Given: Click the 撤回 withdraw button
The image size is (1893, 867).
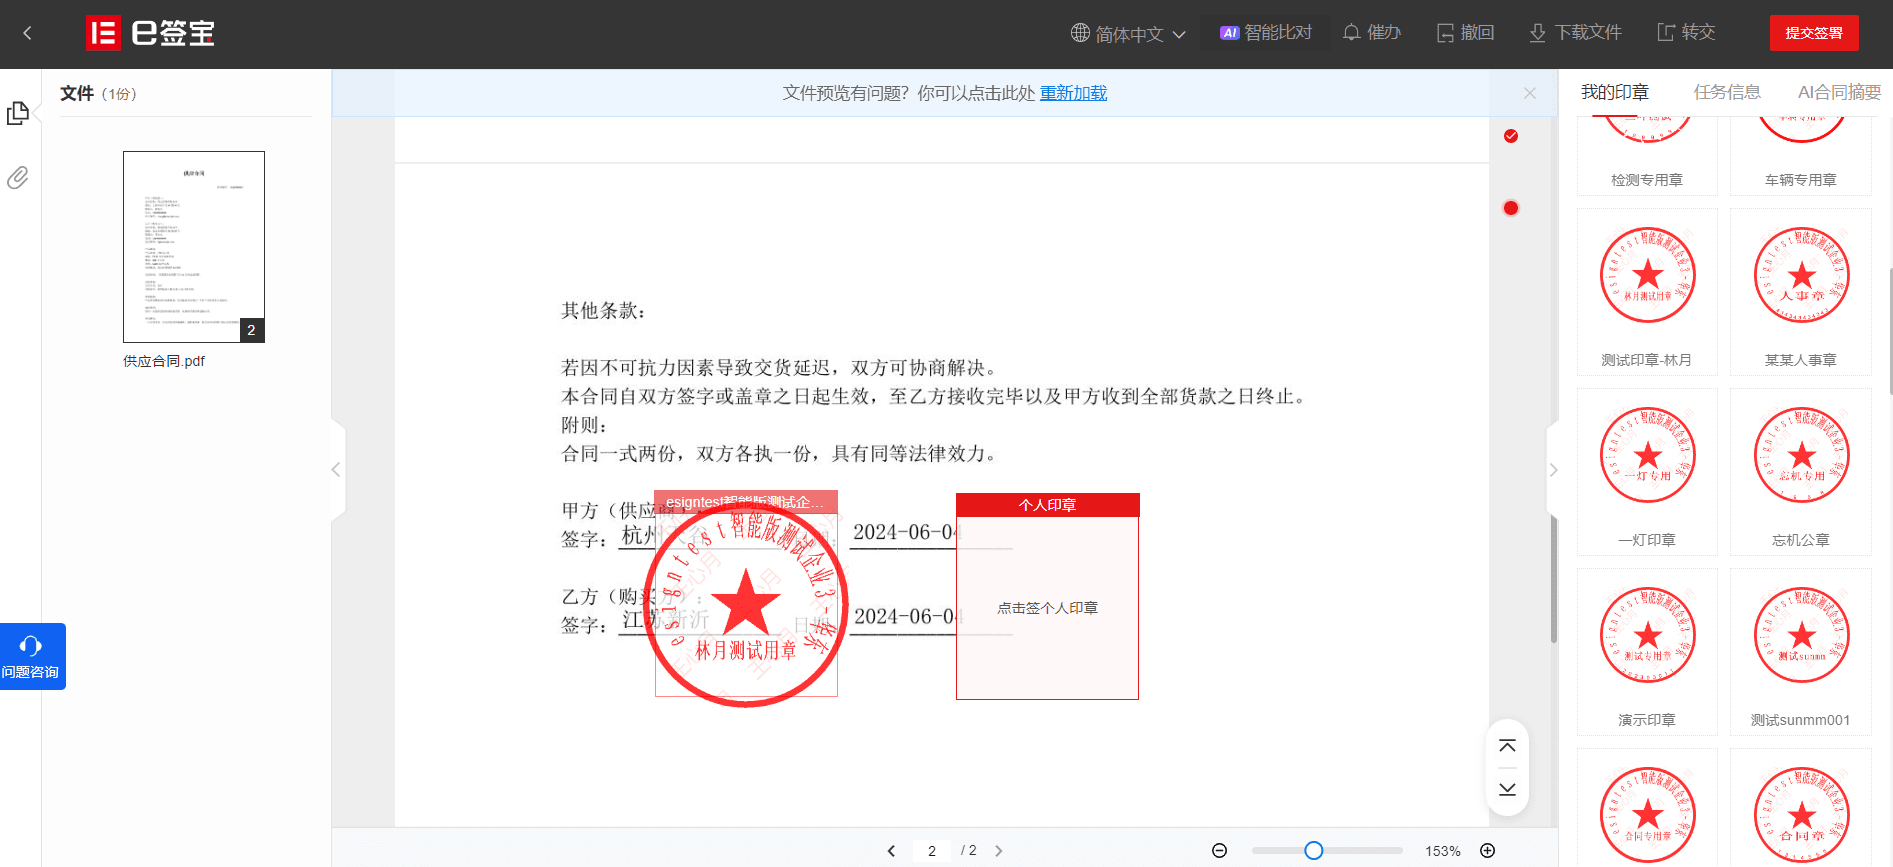Looking at the screenshot, I should [1466, 33].
